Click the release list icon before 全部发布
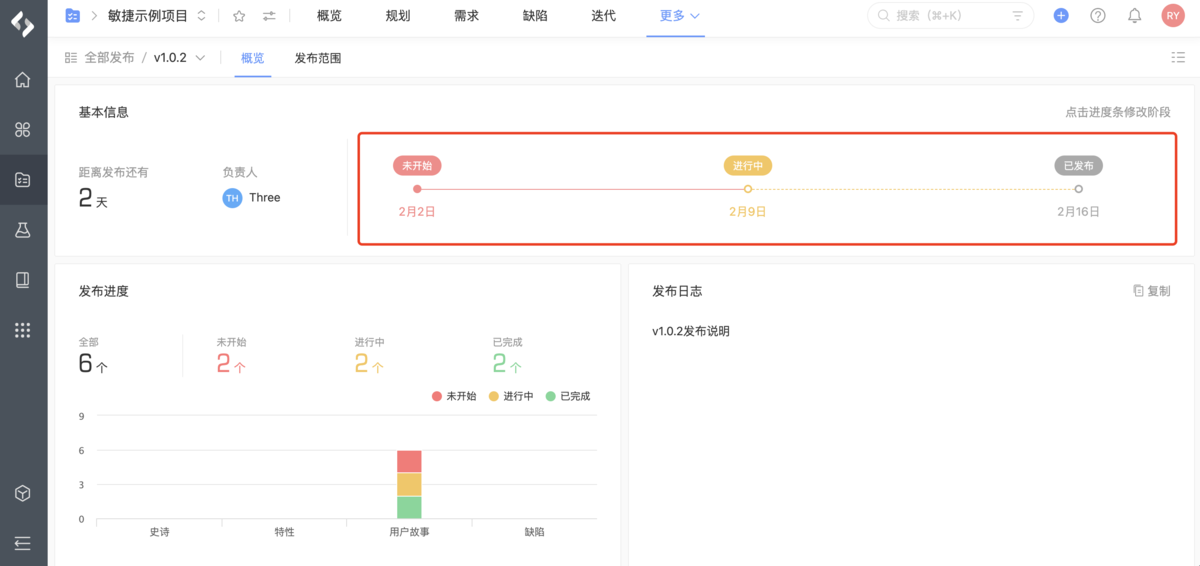Image resolution: width=1200 pixels, height=566 pixels. (70, 58)
